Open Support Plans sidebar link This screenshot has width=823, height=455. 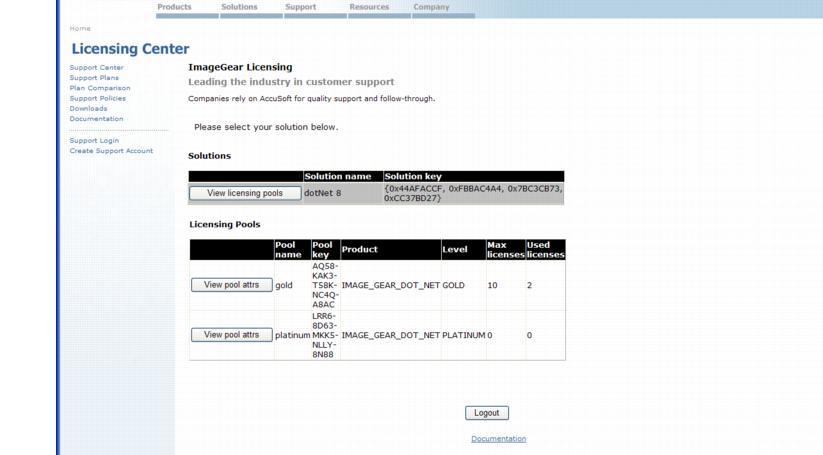click(94, 78)
